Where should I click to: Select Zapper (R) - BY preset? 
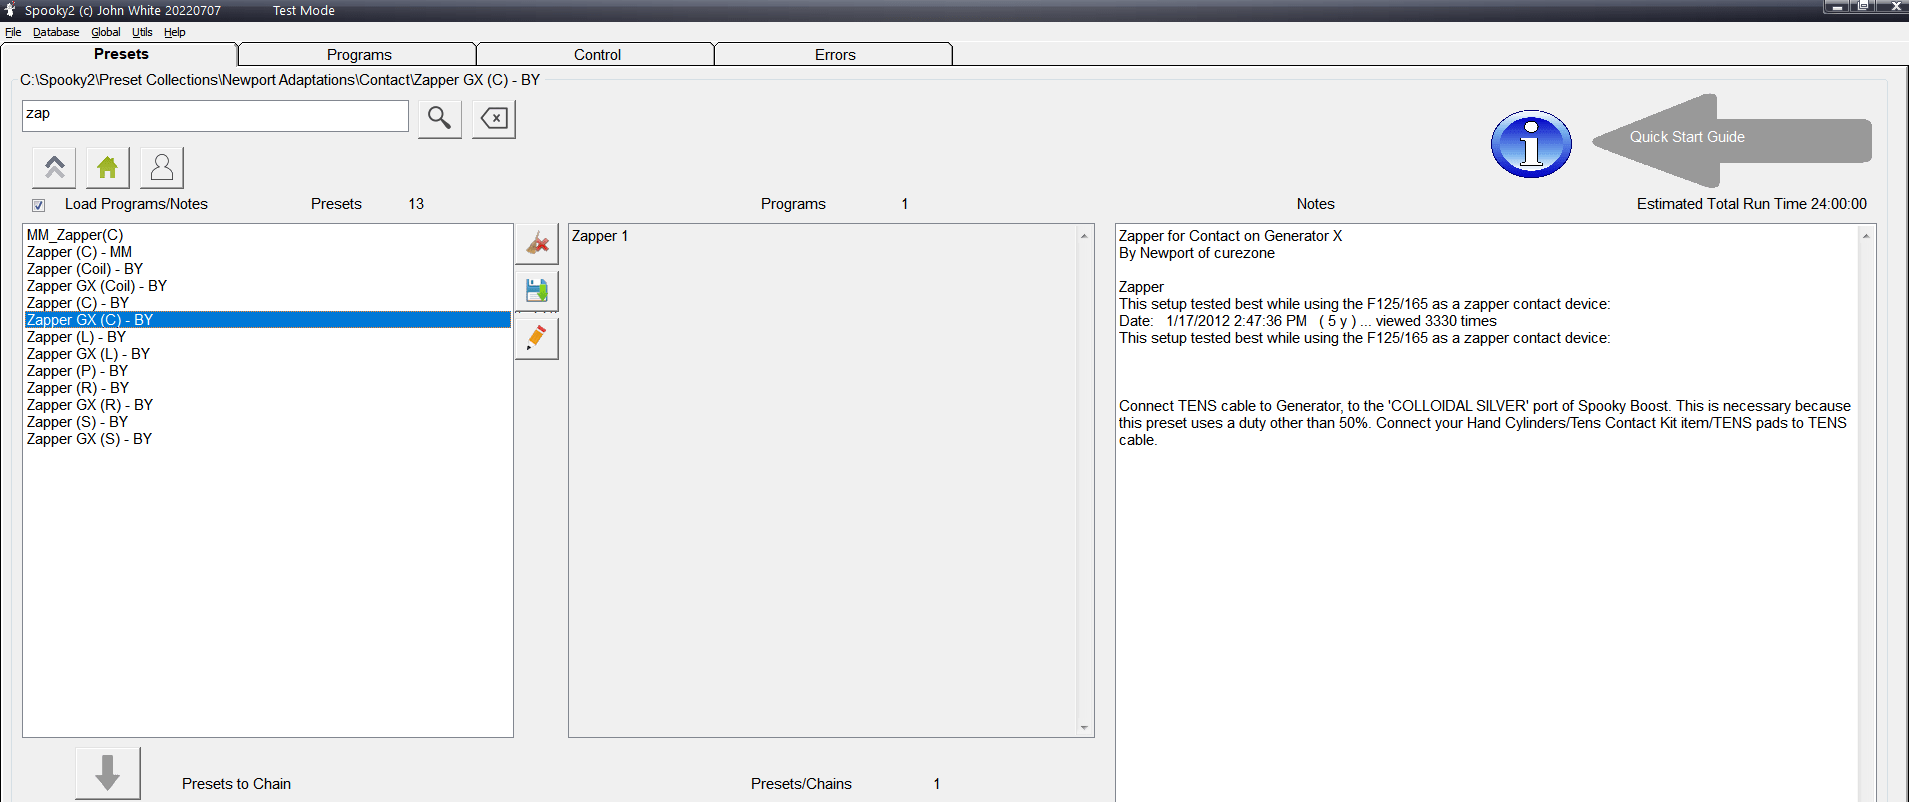[268, 388]
